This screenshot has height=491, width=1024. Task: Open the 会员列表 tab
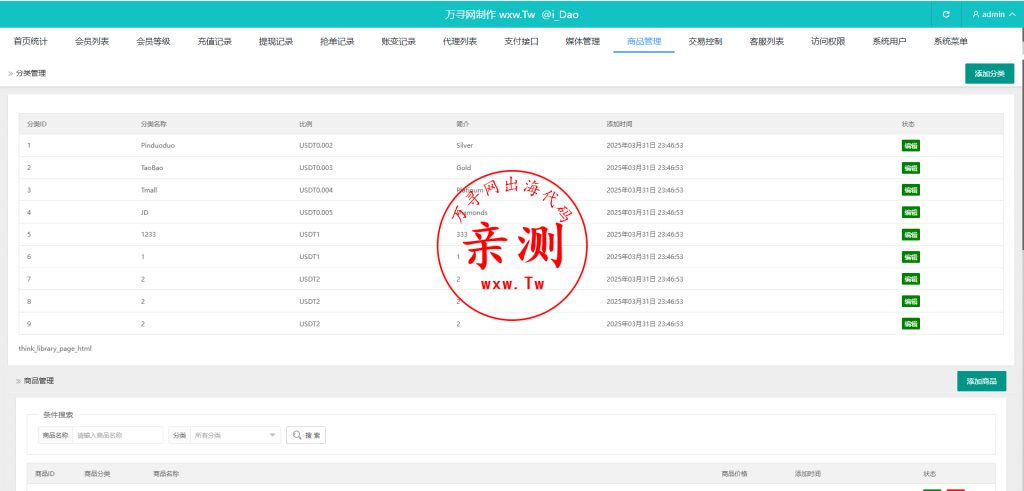(92, 41)
